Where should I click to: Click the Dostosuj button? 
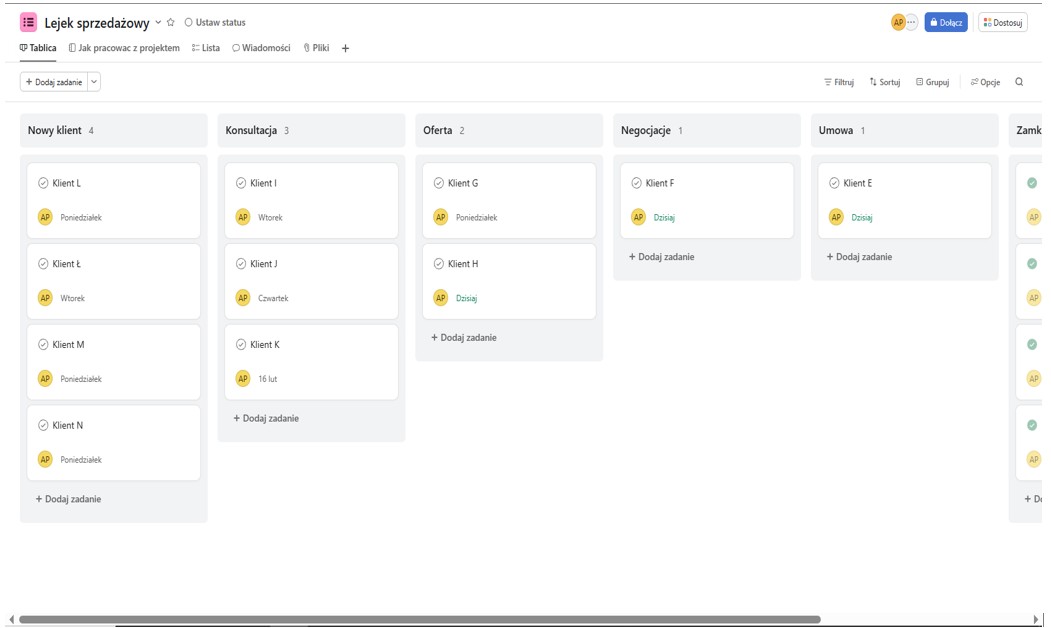pos(1002,22)
